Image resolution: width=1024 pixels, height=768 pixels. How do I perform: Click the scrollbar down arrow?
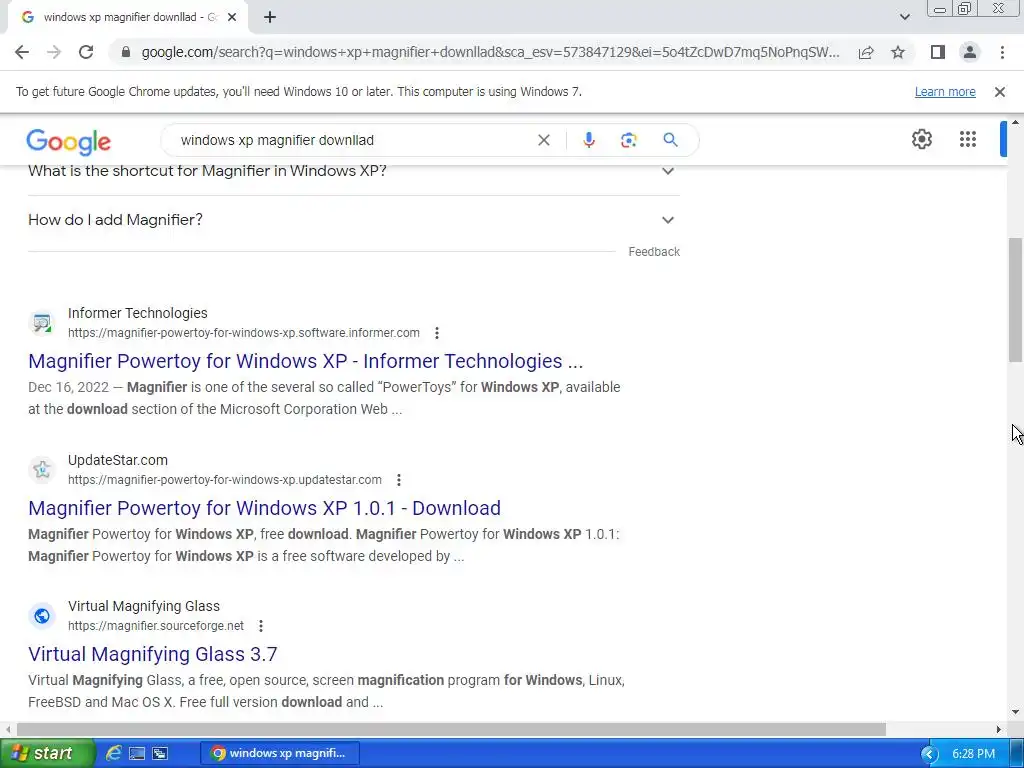coord(1015,712)
